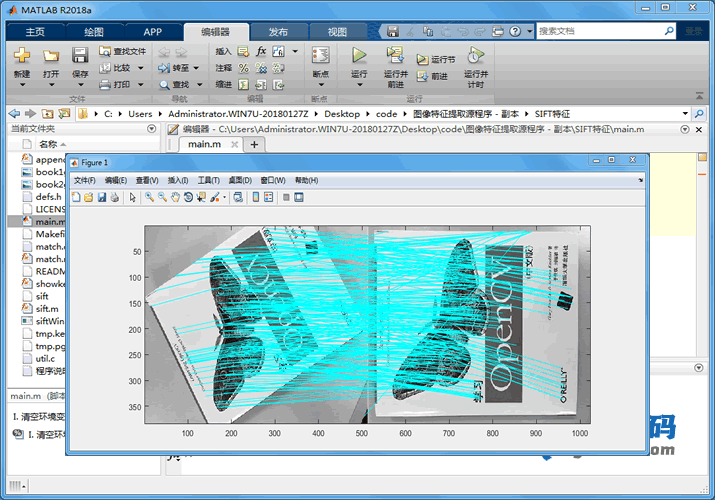Click the Open (打开) folder icon
The image size is (715, 500).
point(51,56)
